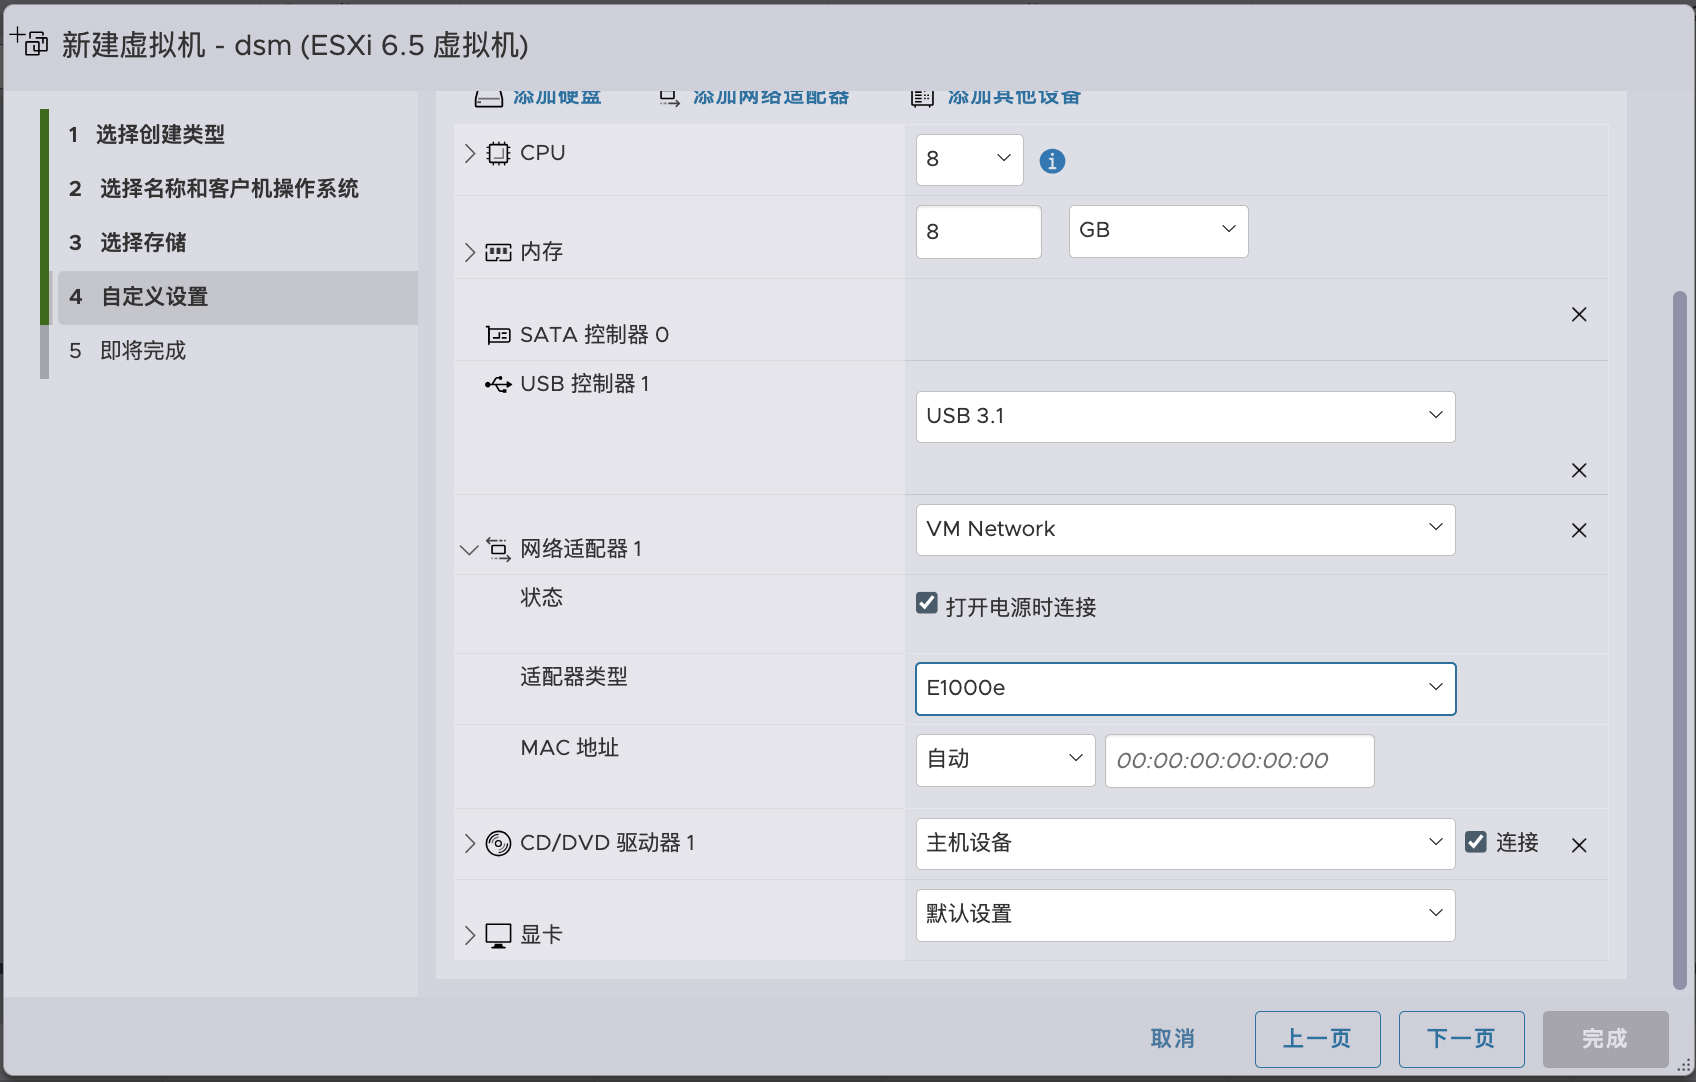Remove USB controller 1 with its X

click(x=1579, y=470)
